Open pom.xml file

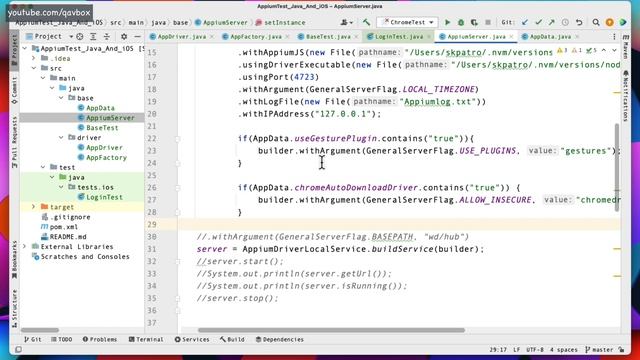[x=64, y=227]
